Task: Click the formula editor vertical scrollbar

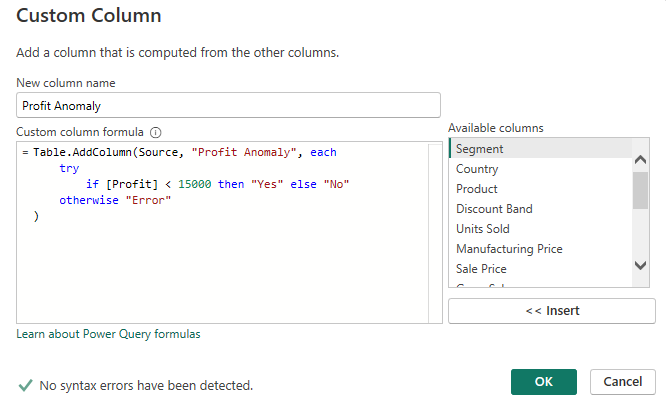Action: point(435,233)
